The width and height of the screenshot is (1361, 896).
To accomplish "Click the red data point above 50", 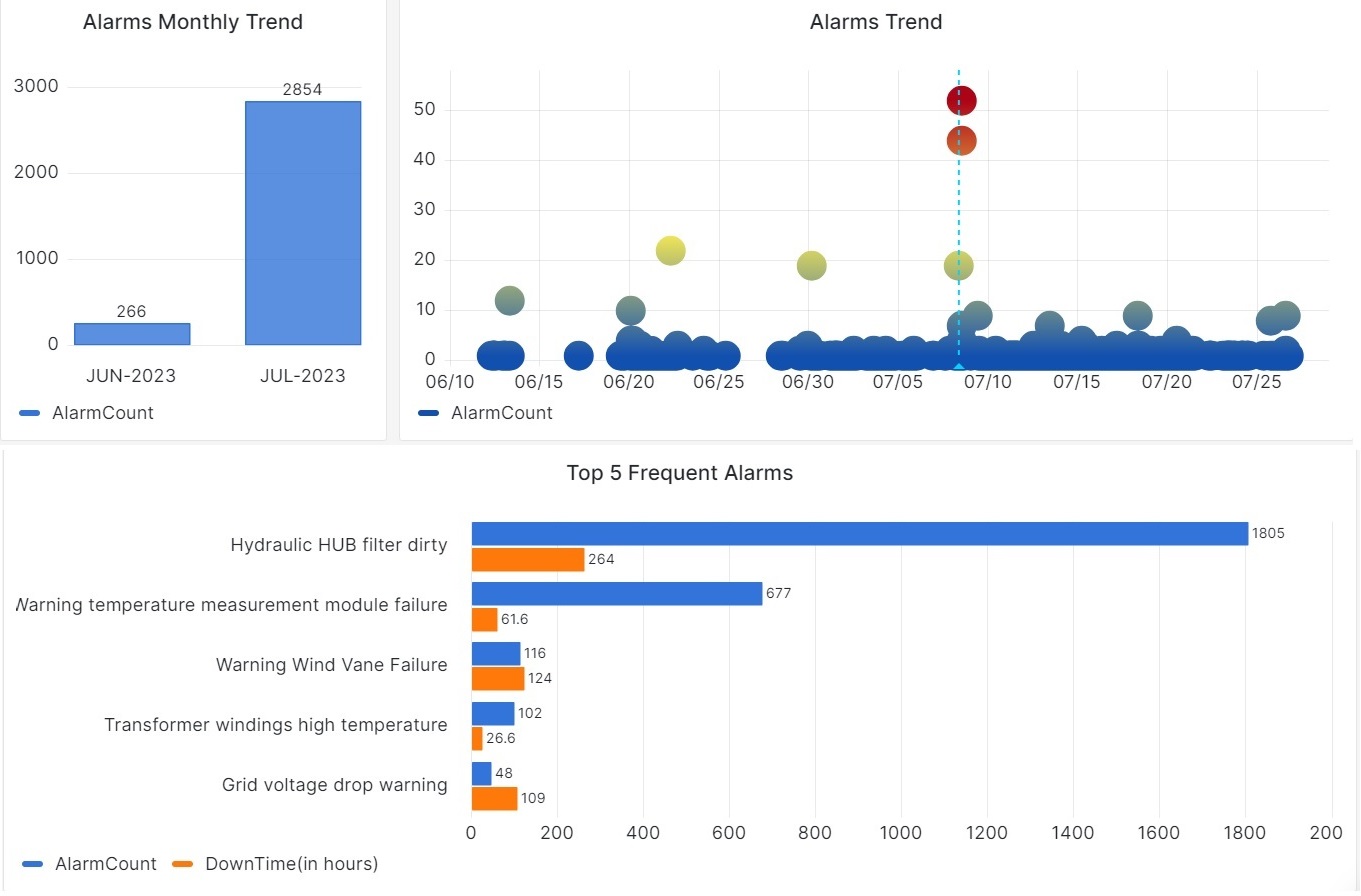I will tap(961, 101).
